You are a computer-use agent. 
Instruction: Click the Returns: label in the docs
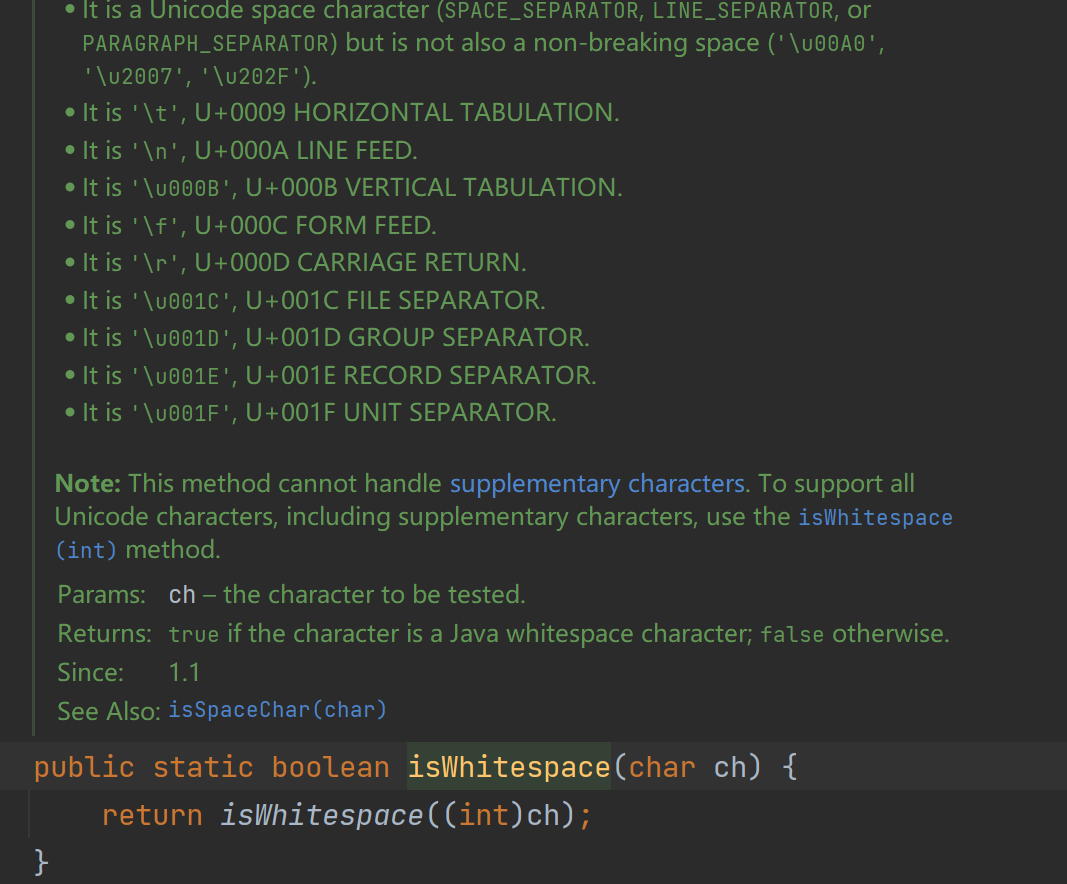click(x=105, y=634)
